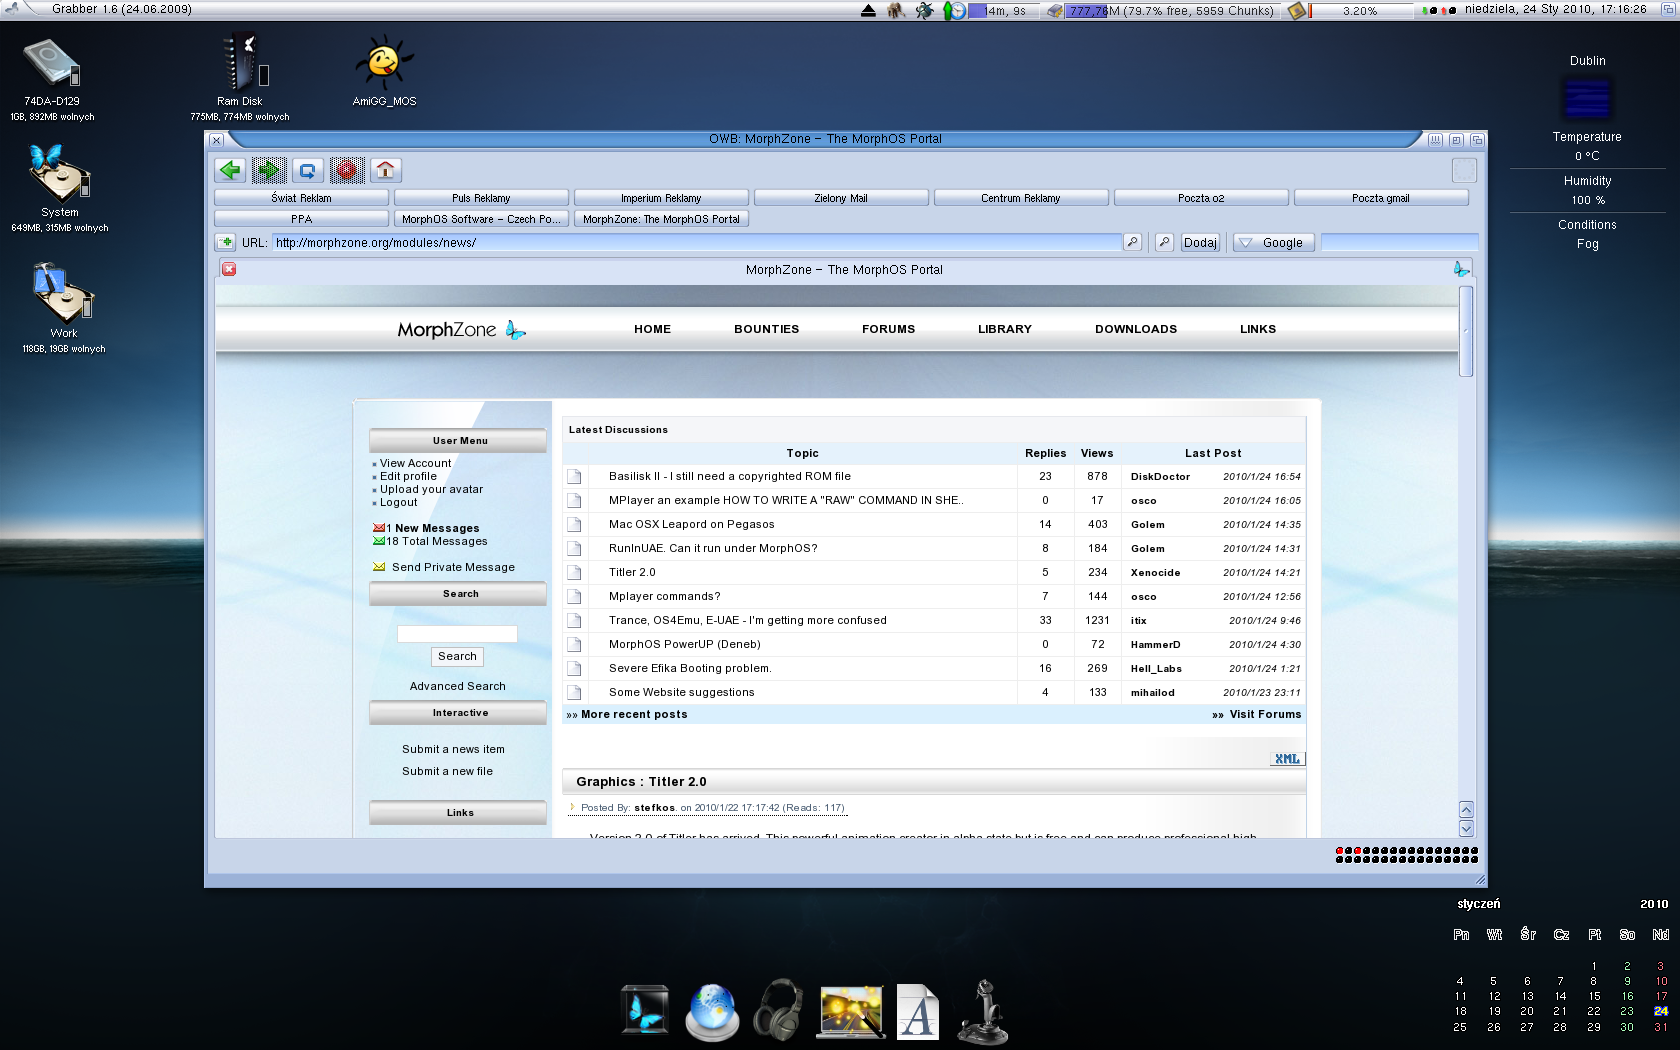This screenshot has width=1680, height=1050.
Task: Click the View Account link
Action: point(415,463)
